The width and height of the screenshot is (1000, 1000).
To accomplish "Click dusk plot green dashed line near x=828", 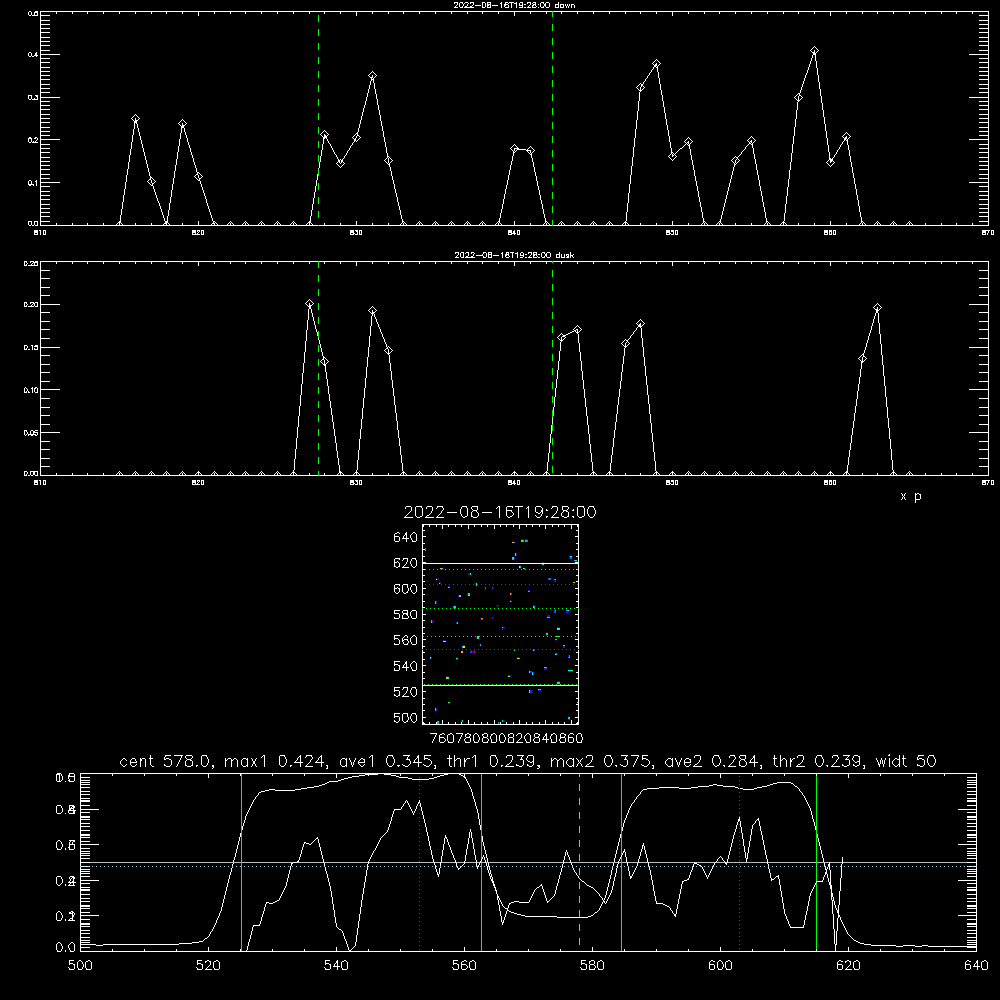I will pos(318,368).
